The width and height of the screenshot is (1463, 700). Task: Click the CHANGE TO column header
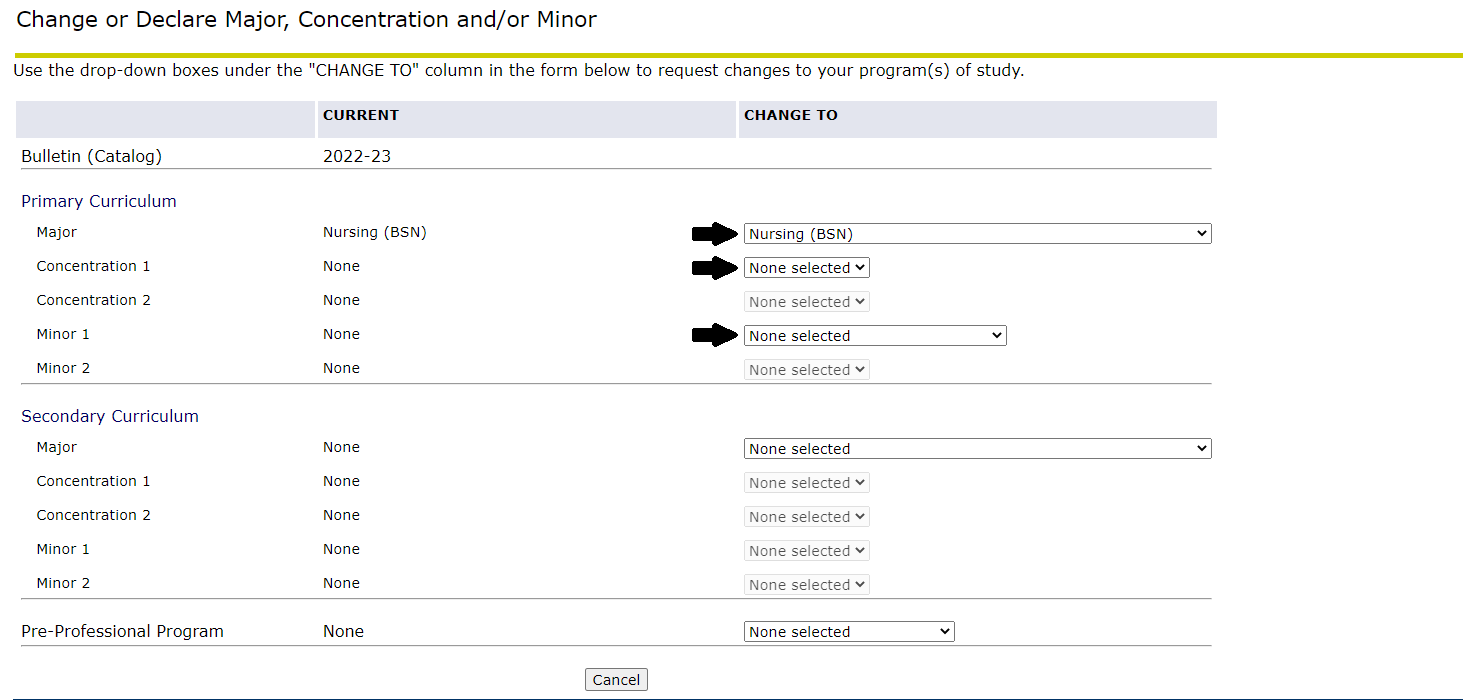click(790, 115)
